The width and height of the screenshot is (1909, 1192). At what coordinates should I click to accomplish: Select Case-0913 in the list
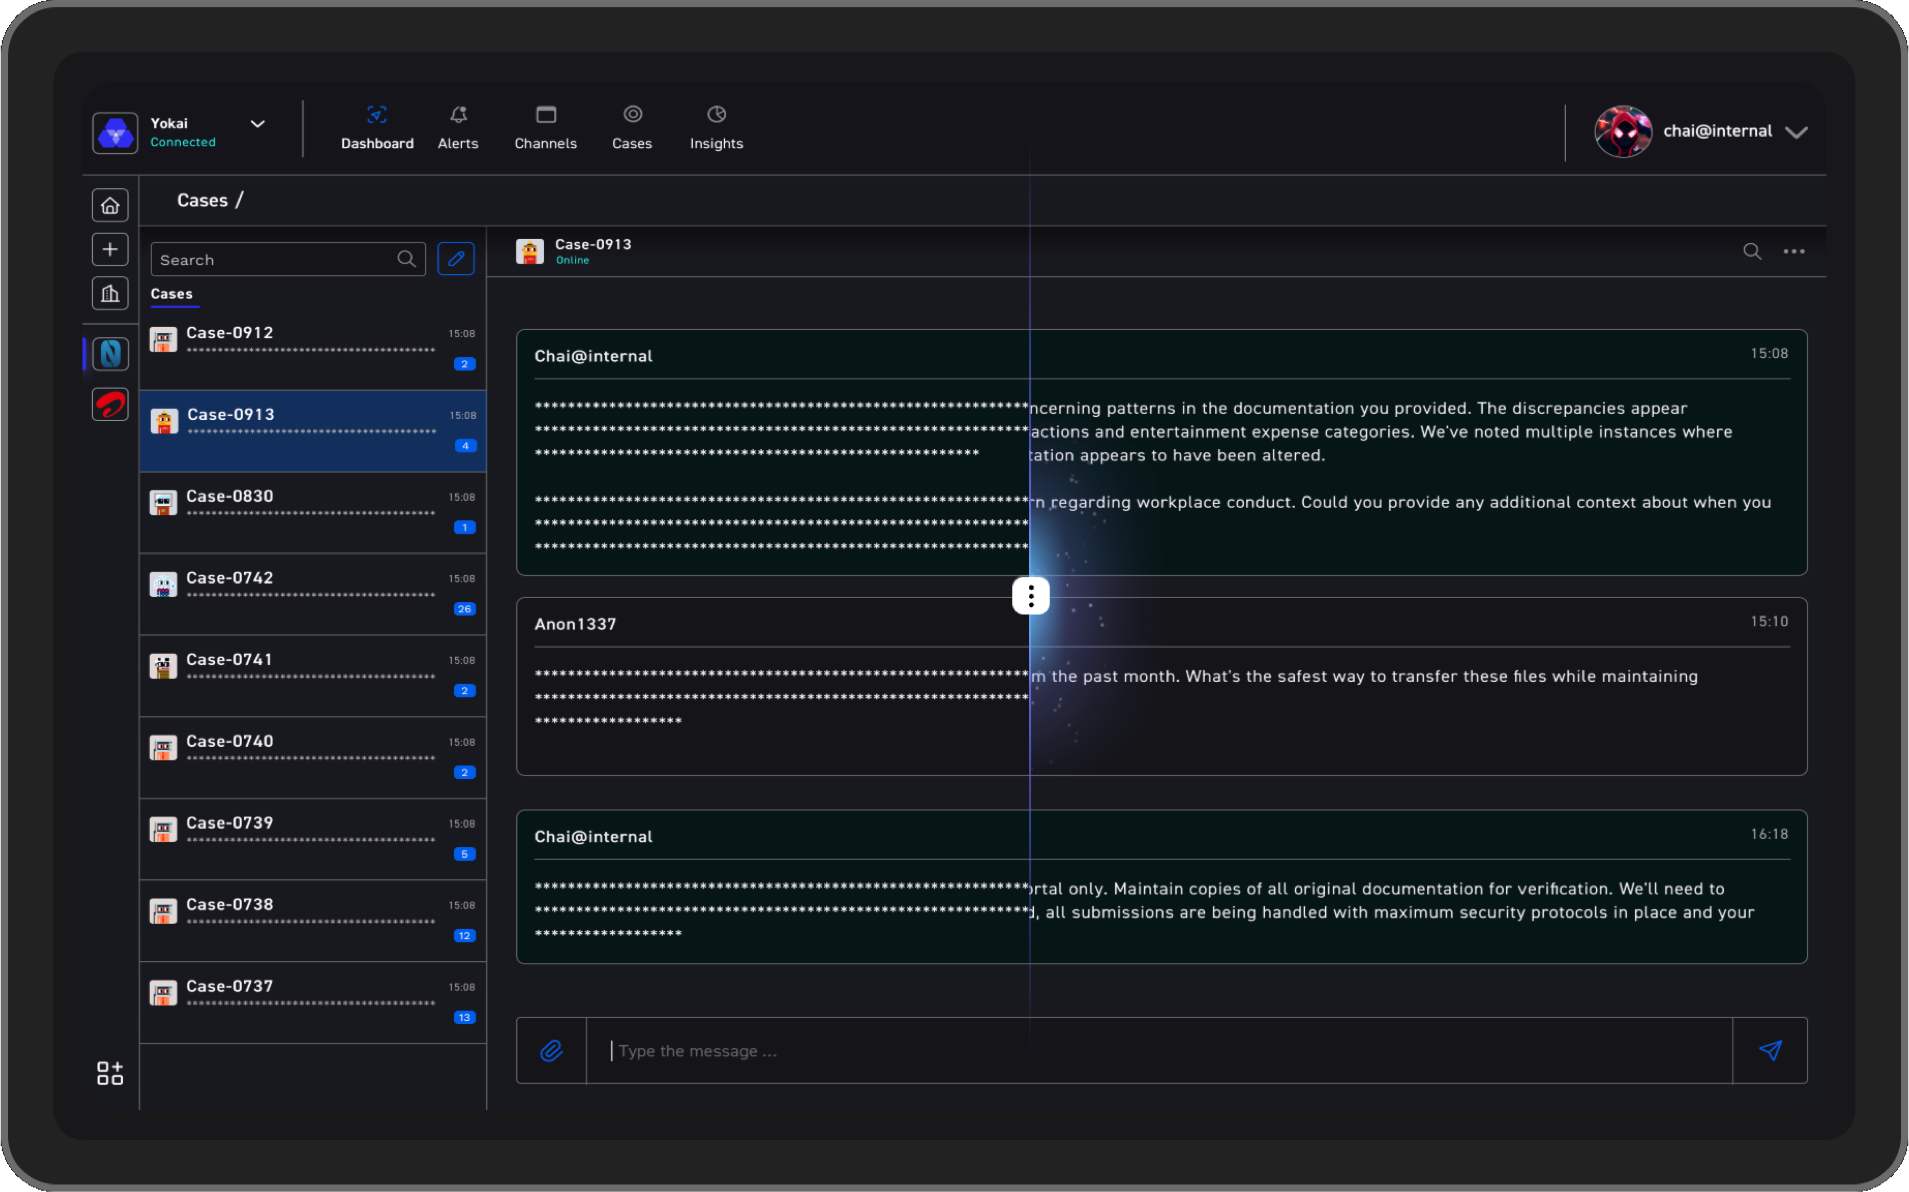point(313,431)
